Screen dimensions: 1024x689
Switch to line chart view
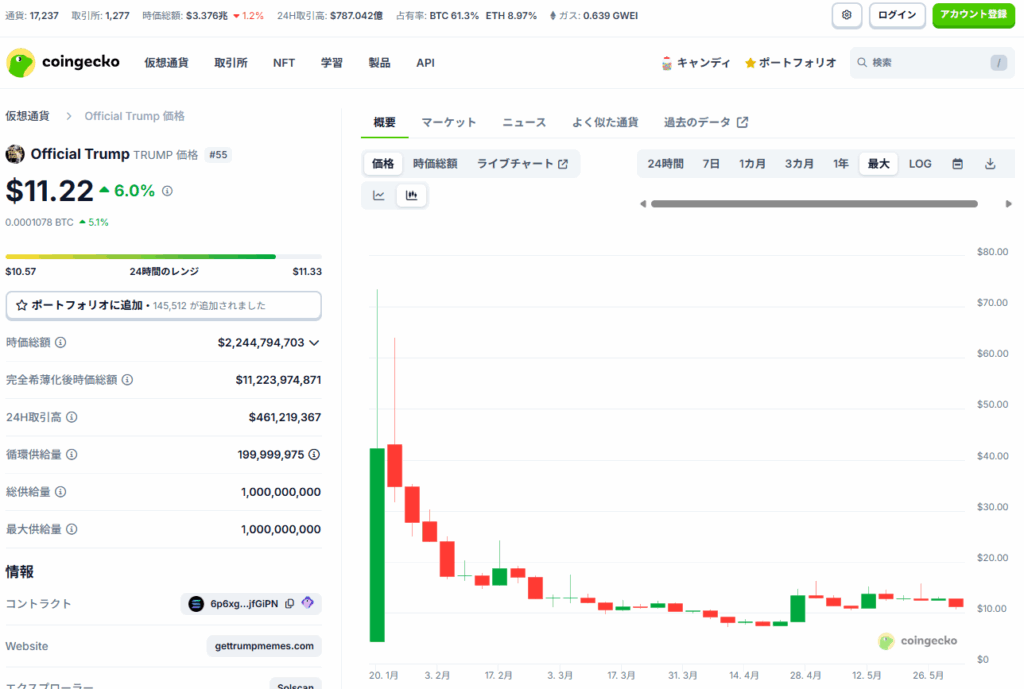click(x=379, y=195)
